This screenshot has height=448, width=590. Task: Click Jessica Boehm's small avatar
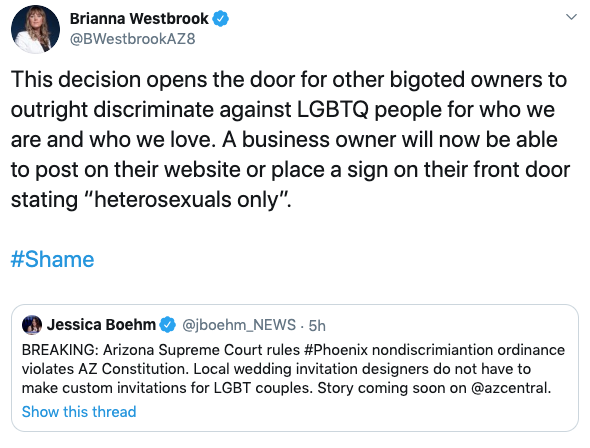pos(32,325)
